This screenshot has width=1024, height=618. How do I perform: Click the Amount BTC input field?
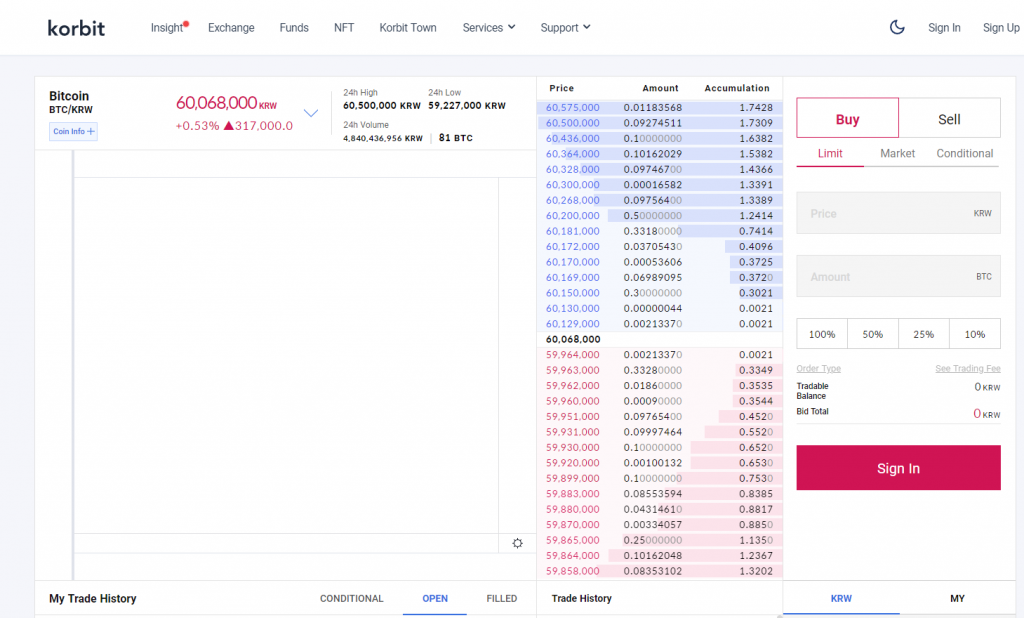pyautogui.click(x=898, y=276)
